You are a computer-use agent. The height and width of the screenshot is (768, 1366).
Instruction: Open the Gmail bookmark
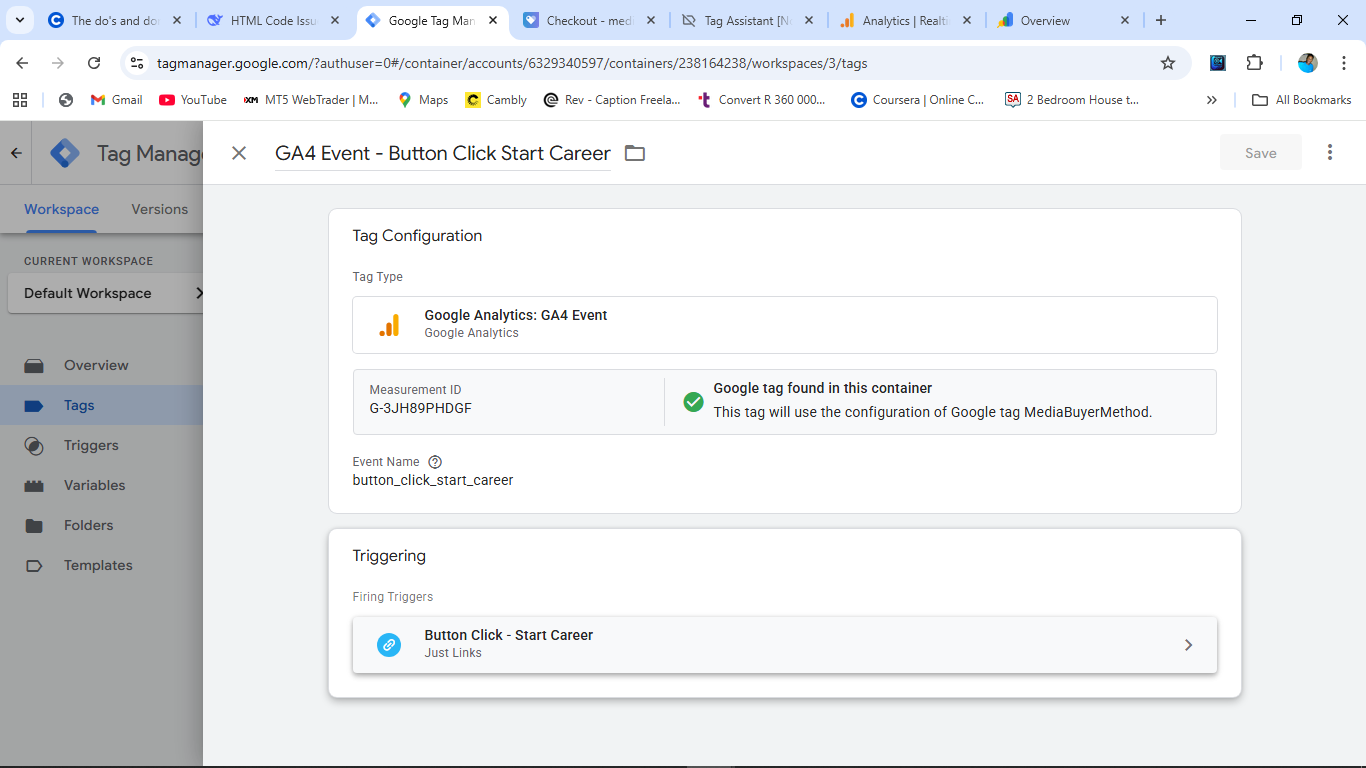(x=116, y=100)
